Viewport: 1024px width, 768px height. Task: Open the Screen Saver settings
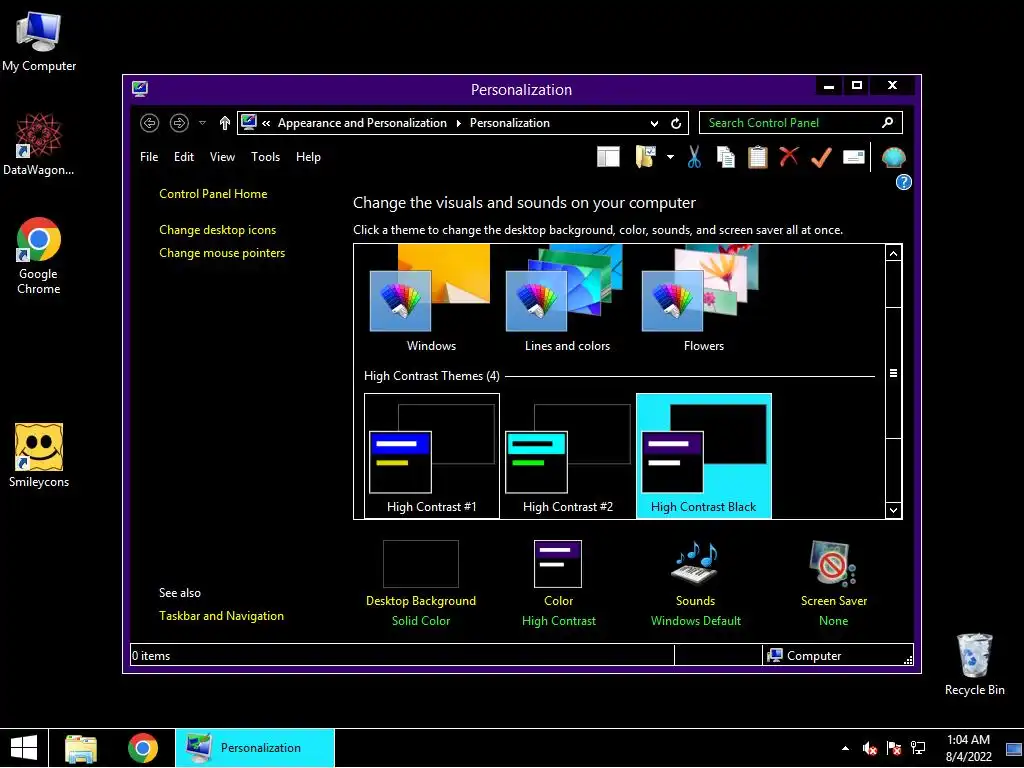tap(833, 582)
